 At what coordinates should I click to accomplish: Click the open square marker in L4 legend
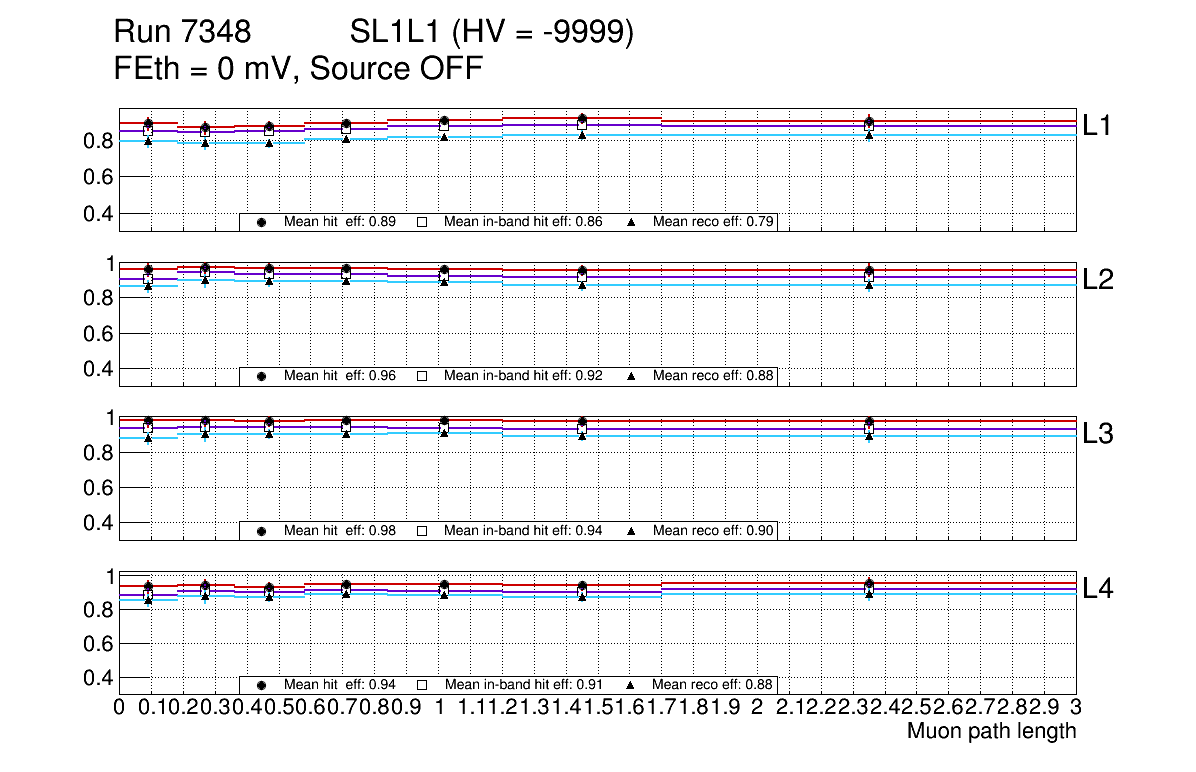tap(422, 685)
